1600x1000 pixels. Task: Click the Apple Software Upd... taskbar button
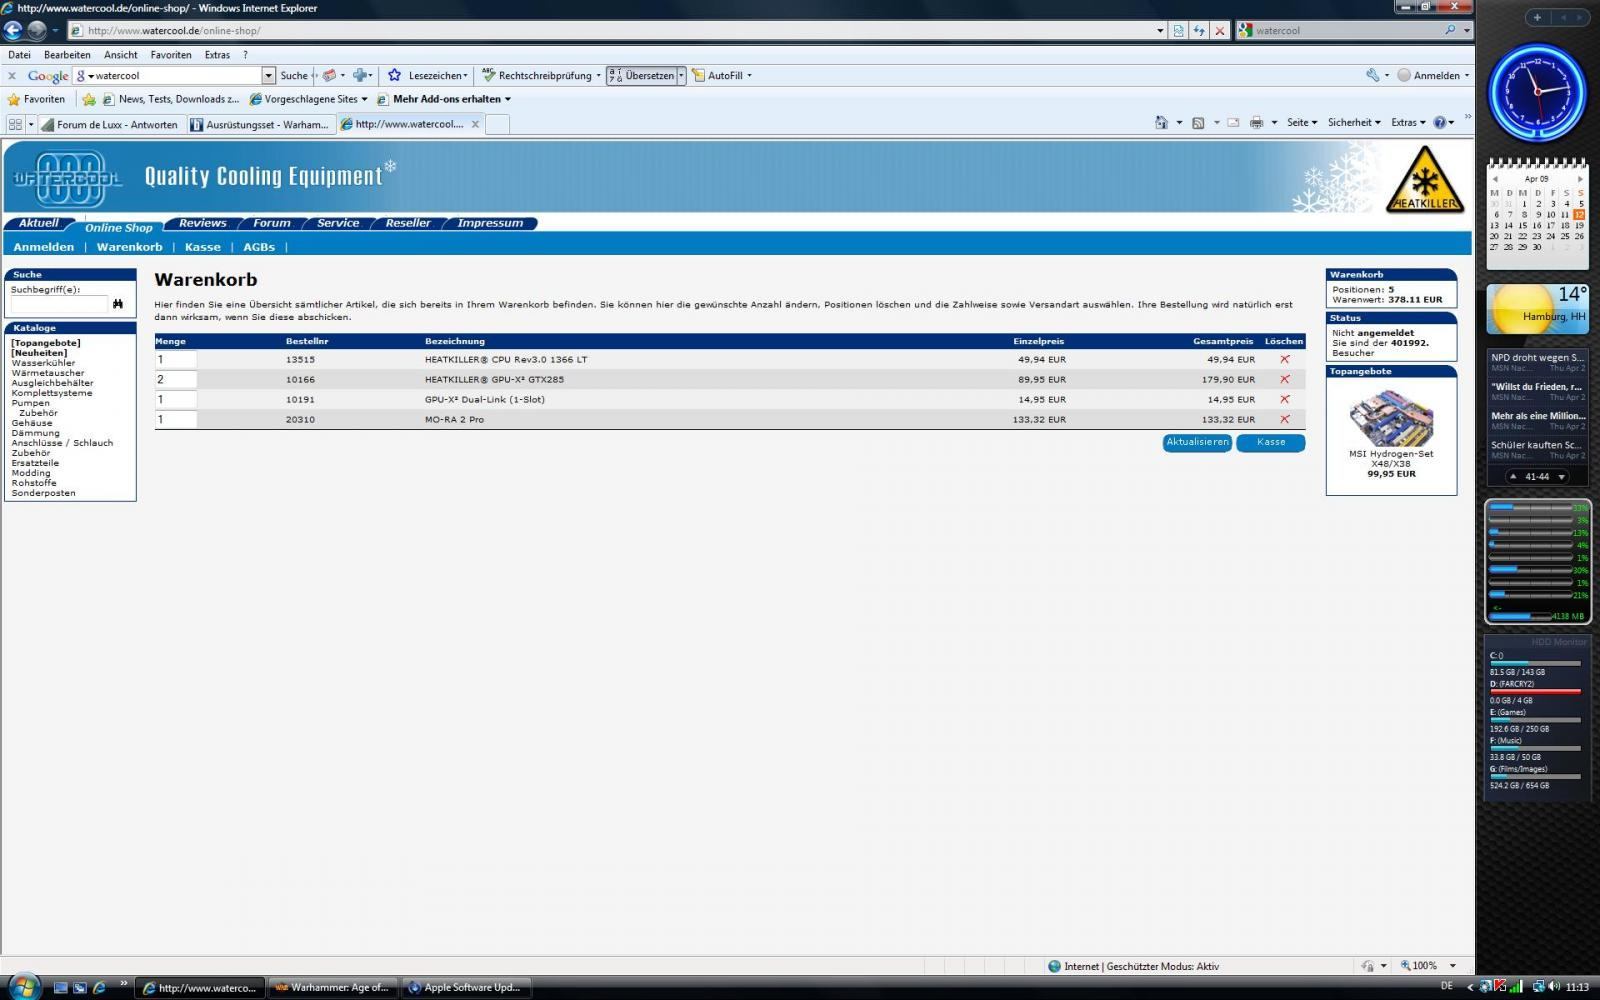pyautogui.click(x=466, y=987)
